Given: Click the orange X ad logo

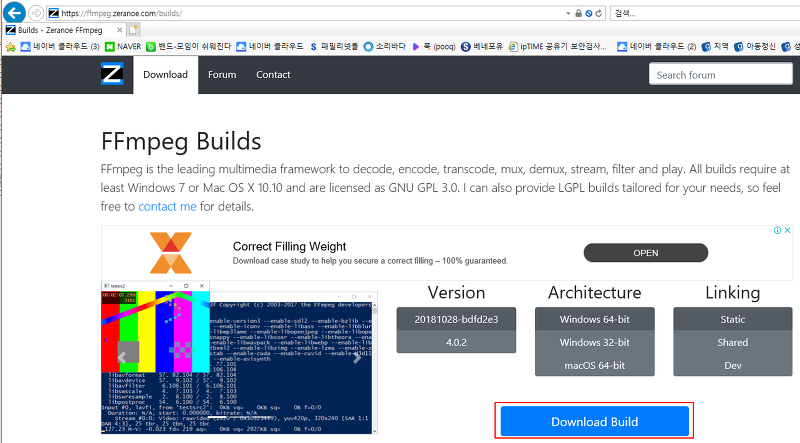Looking at the screenshot, I should coord(170,253).
